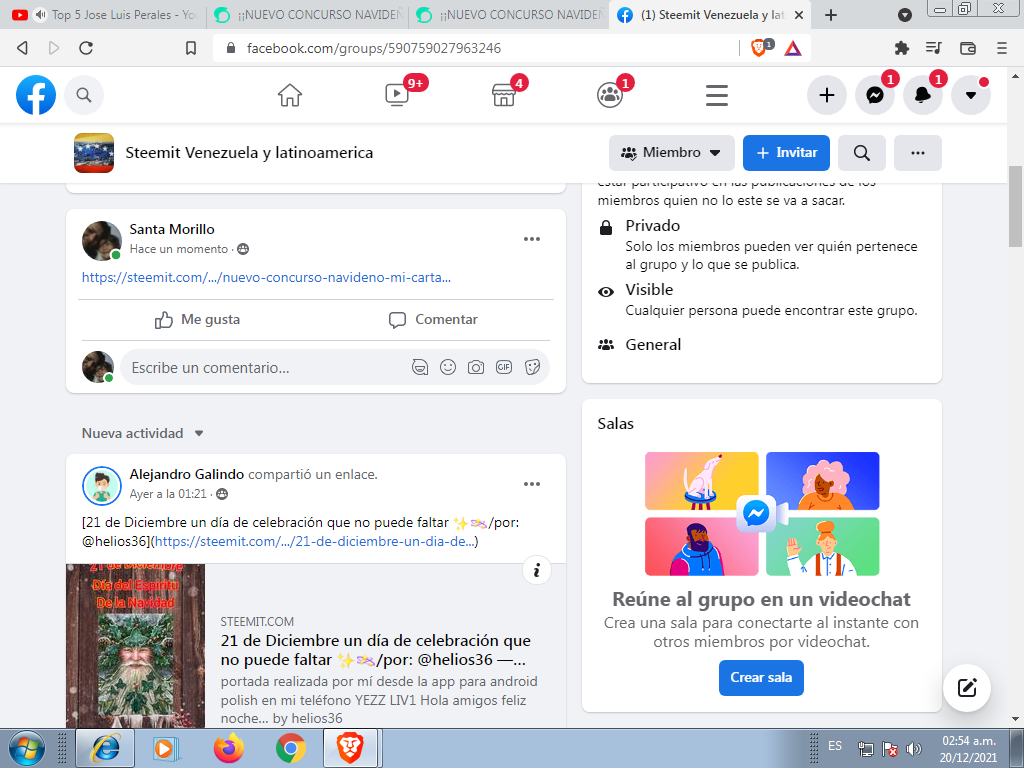Go to Facebook Home icon
Viewport: 1024px width, 768px height.
point(290,95)
